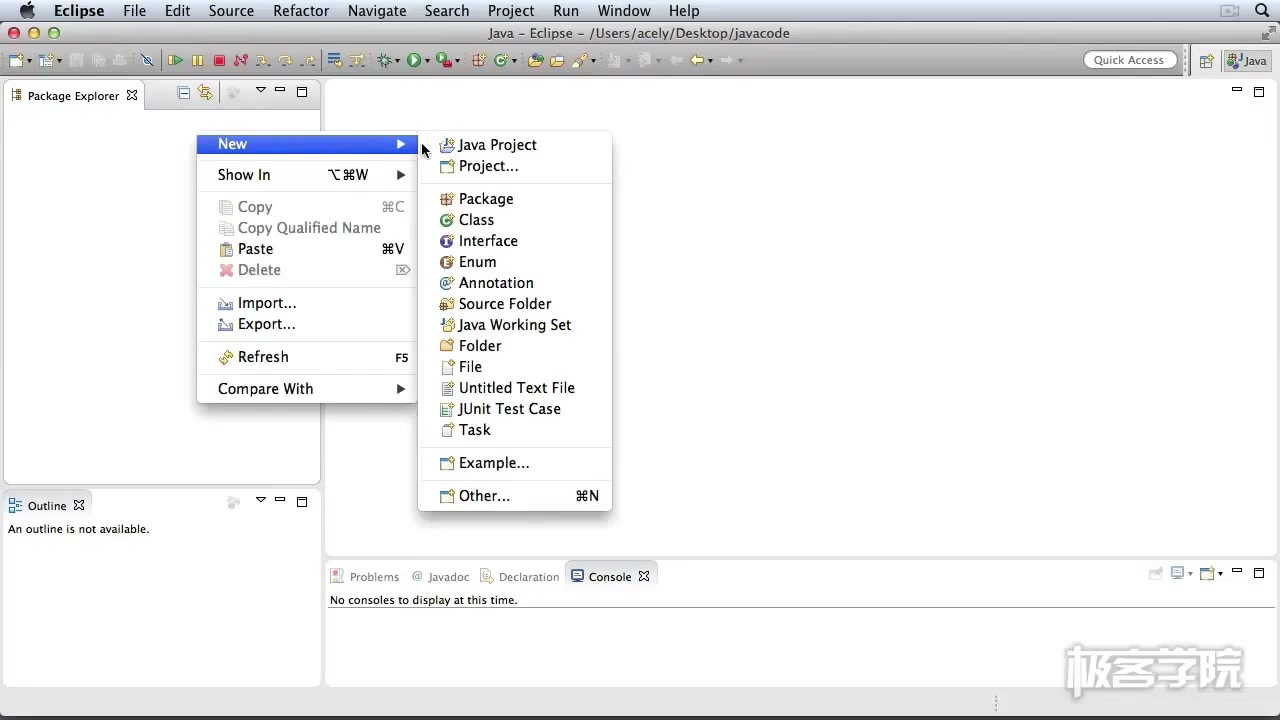The image size is (1280, 720).
Task: Choose Untitled Text File from New submenu
Action: [514, 387]
